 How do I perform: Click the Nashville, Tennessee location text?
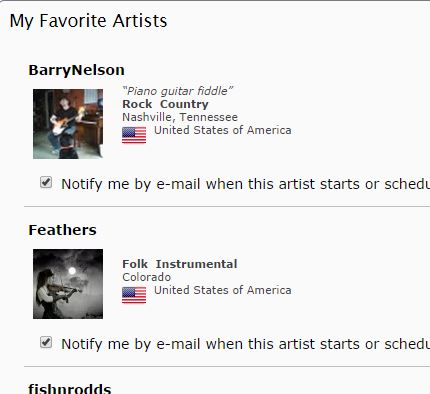coord(180,117)
